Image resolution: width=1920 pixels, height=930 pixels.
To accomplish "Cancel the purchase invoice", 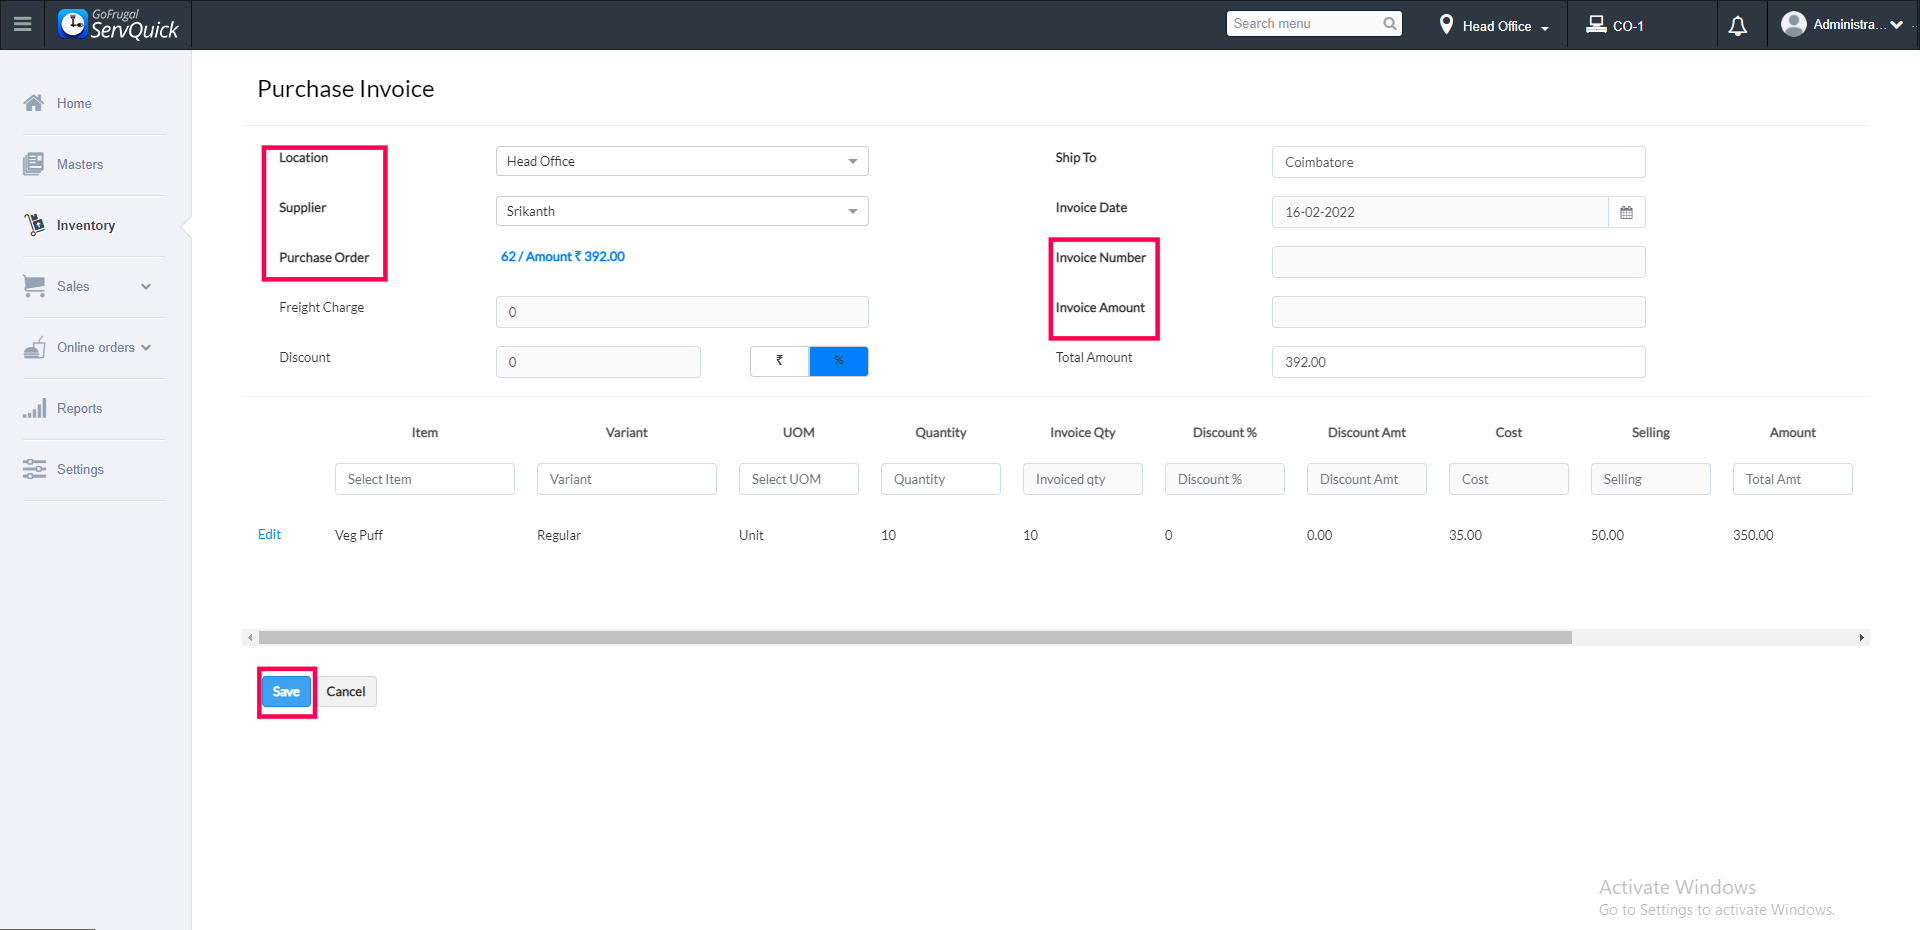I will pos(346,691).
